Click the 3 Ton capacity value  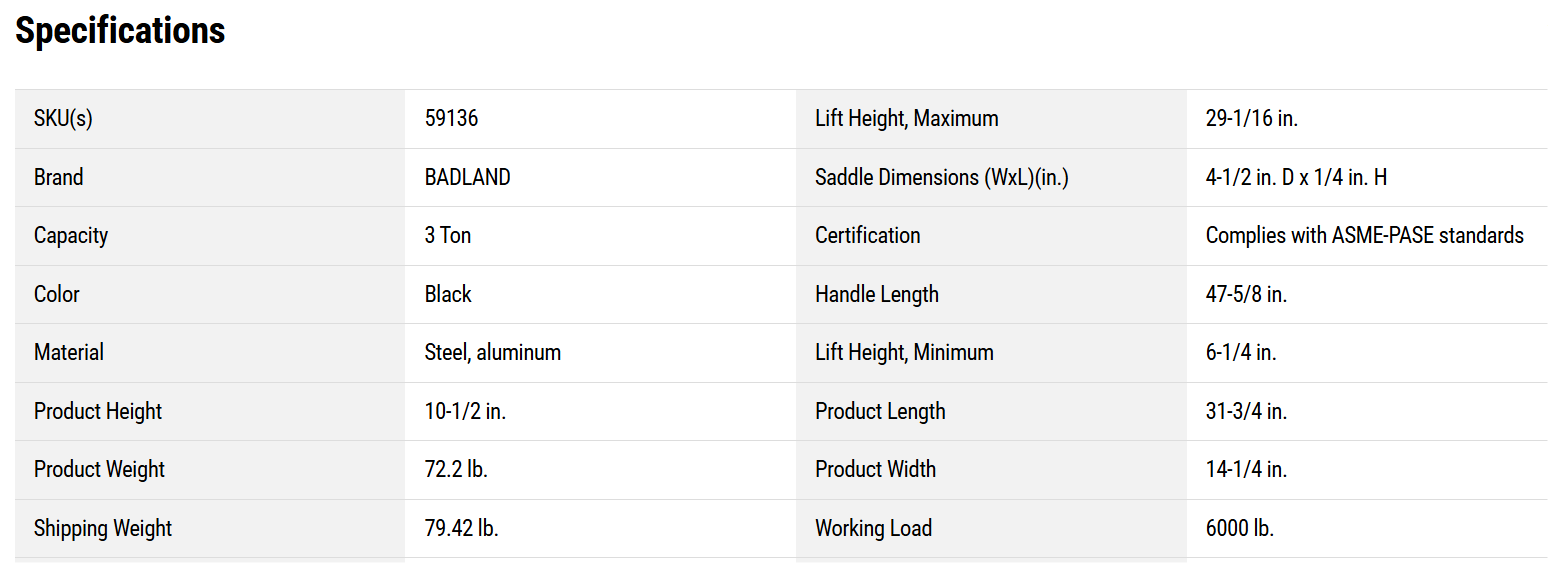pyautogui.click(x=447, y=235)
